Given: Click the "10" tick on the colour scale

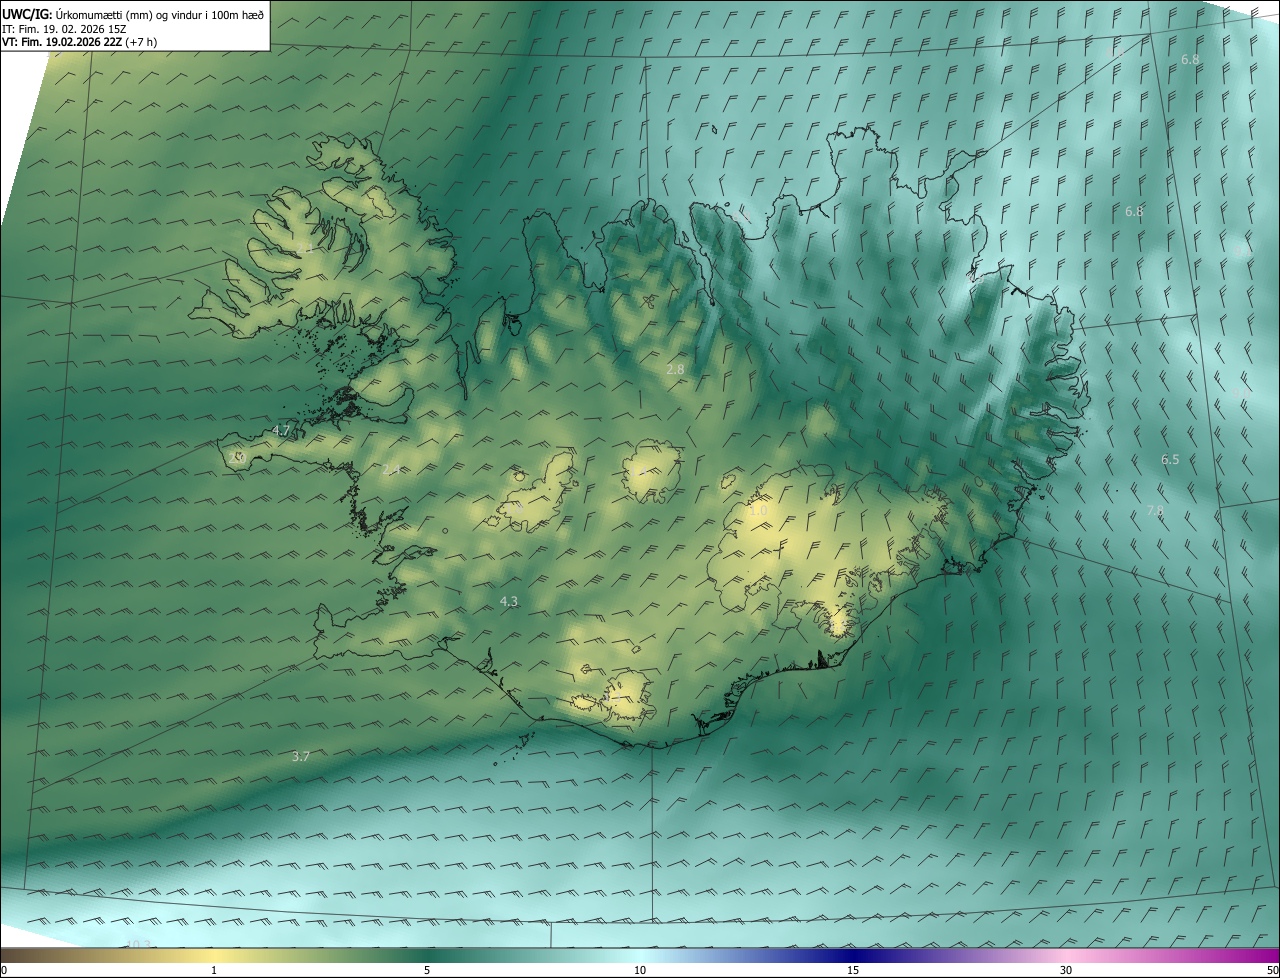Looking at the screenshot, I should (640, 970).
